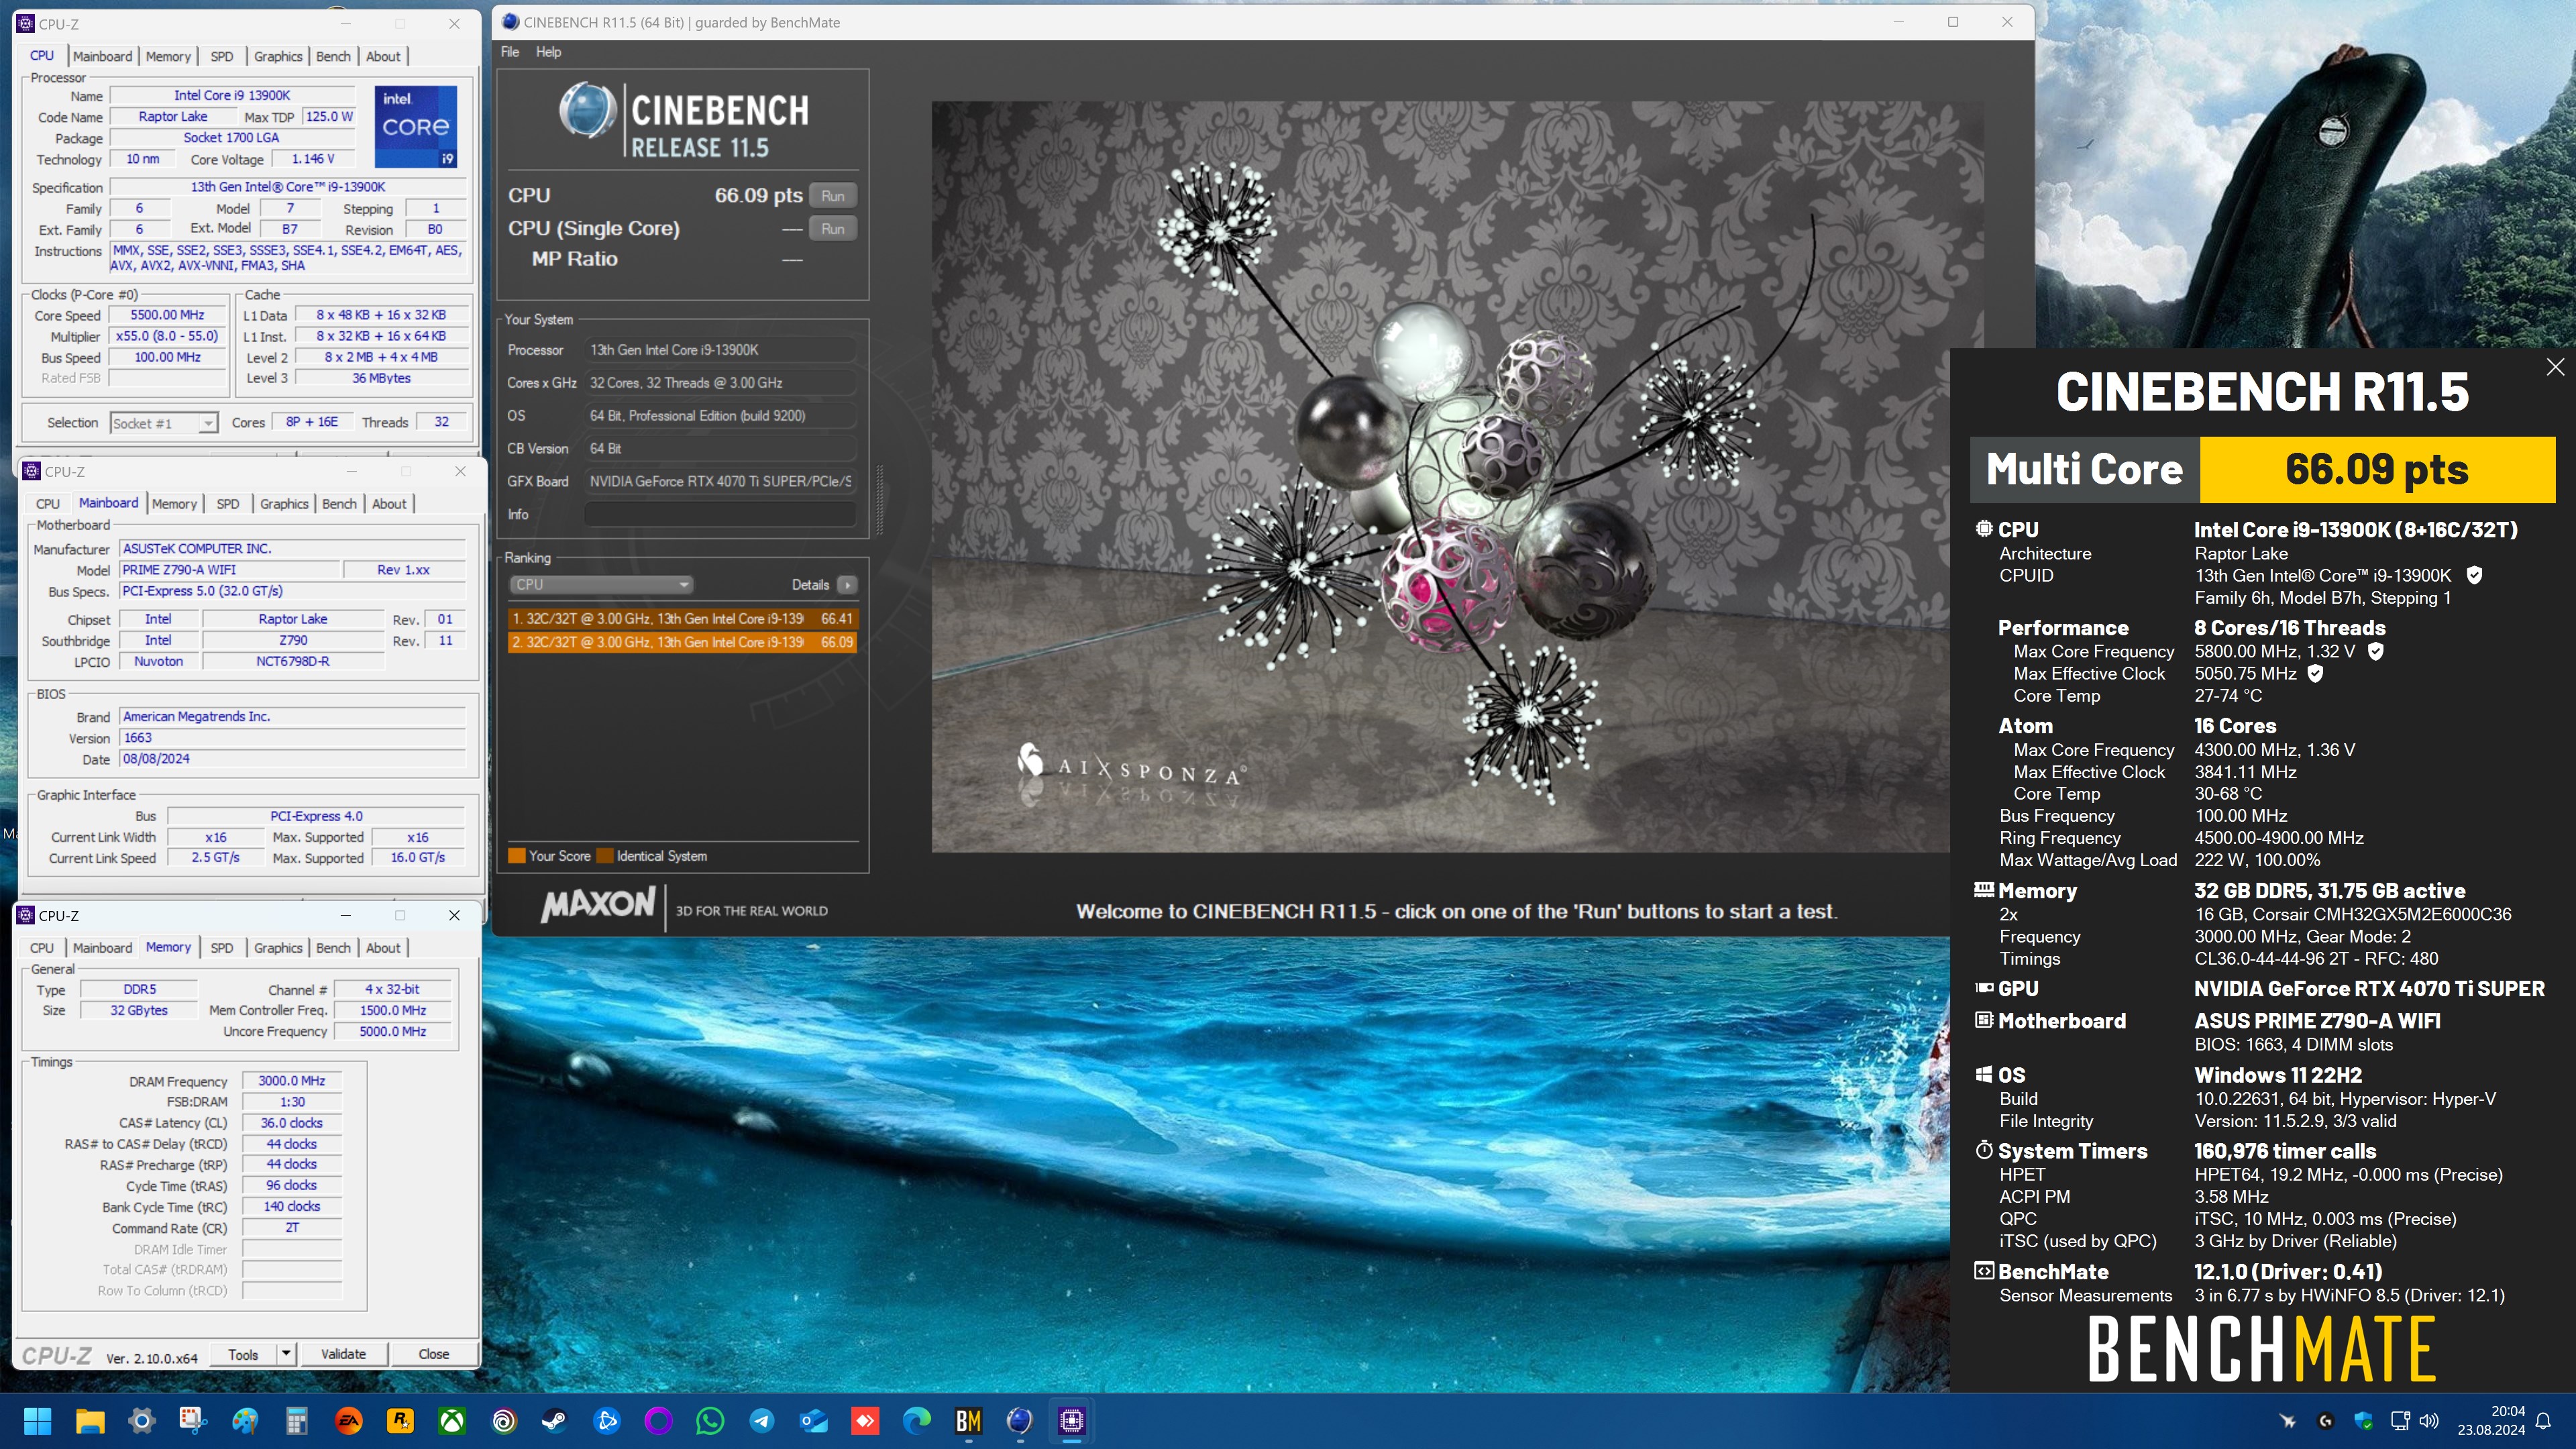This screenshot has height=1449, width=2576.
Task: Open Graphics tab in top CPU-Z window
Action: pyautogui.click(x=278, y=56)
